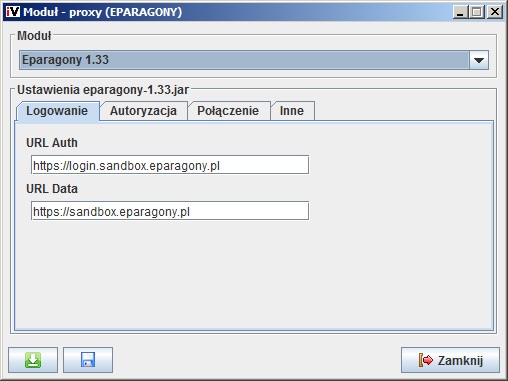The height and width of the screenshot is (381, 508).
Task: Switch to the Autoryzacja tab
Action: click(x=143, y=111)
